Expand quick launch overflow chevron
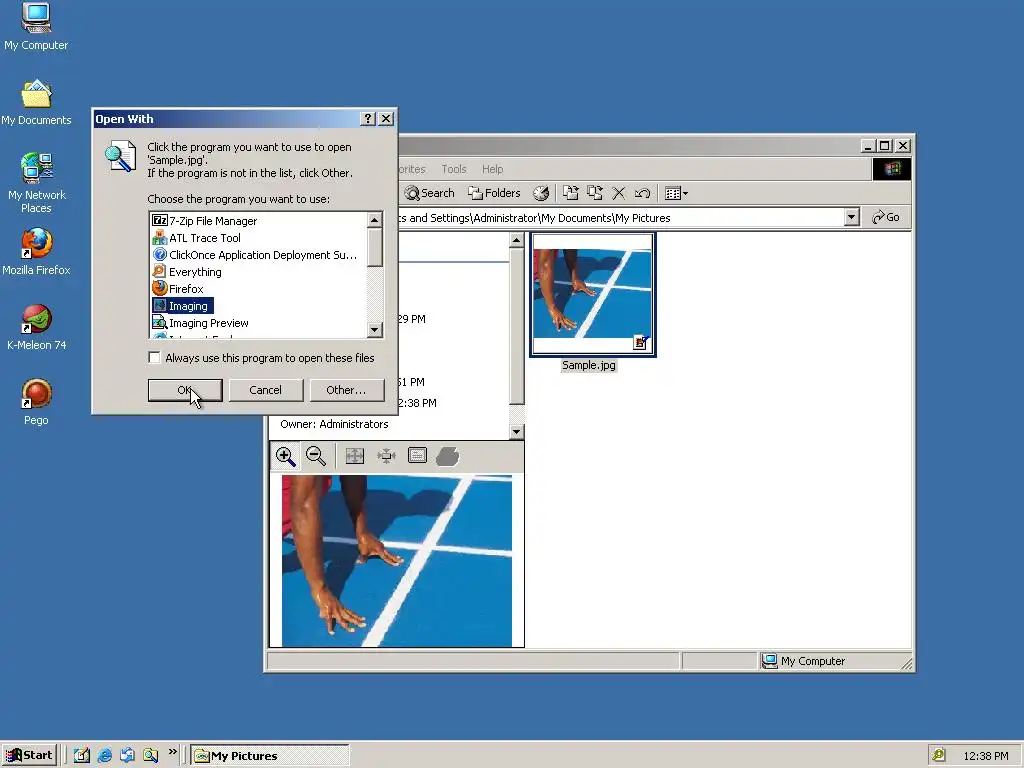Image resolution: width=1024 pixels, height=768 pixels. tap(172, 752)
